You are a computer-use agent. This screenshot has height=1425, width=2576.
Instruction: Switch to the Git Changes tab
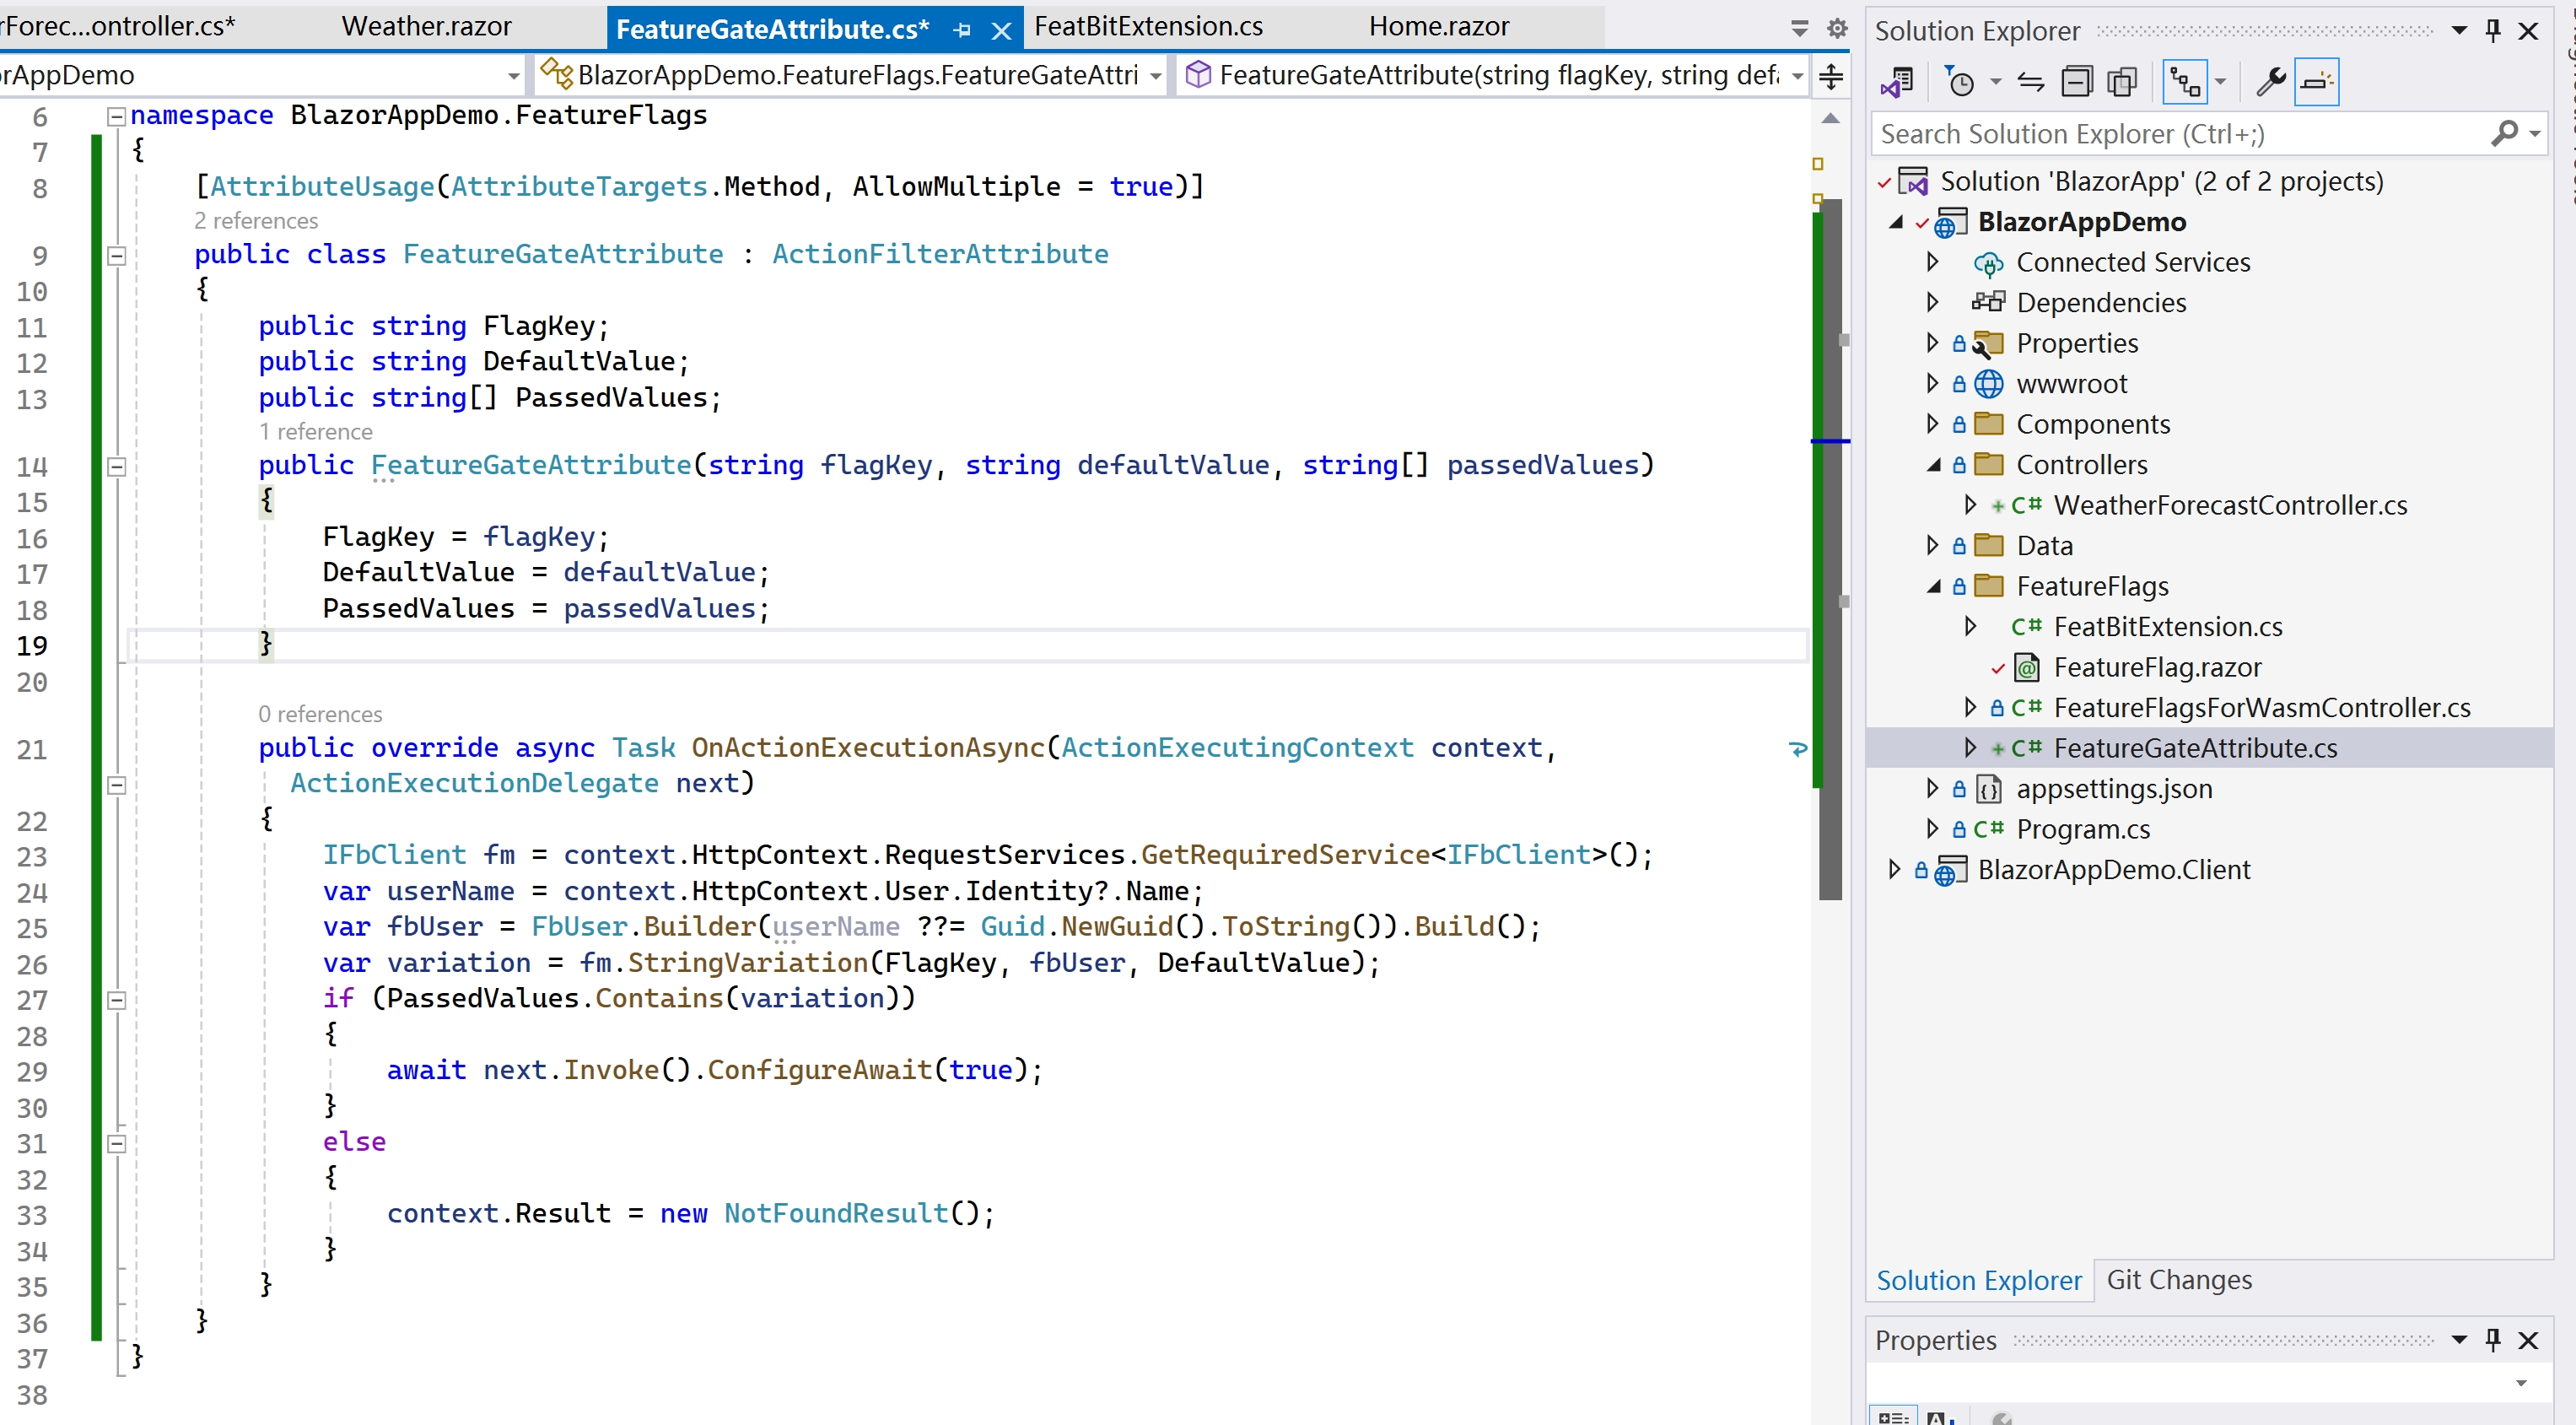[2179, 1280]
